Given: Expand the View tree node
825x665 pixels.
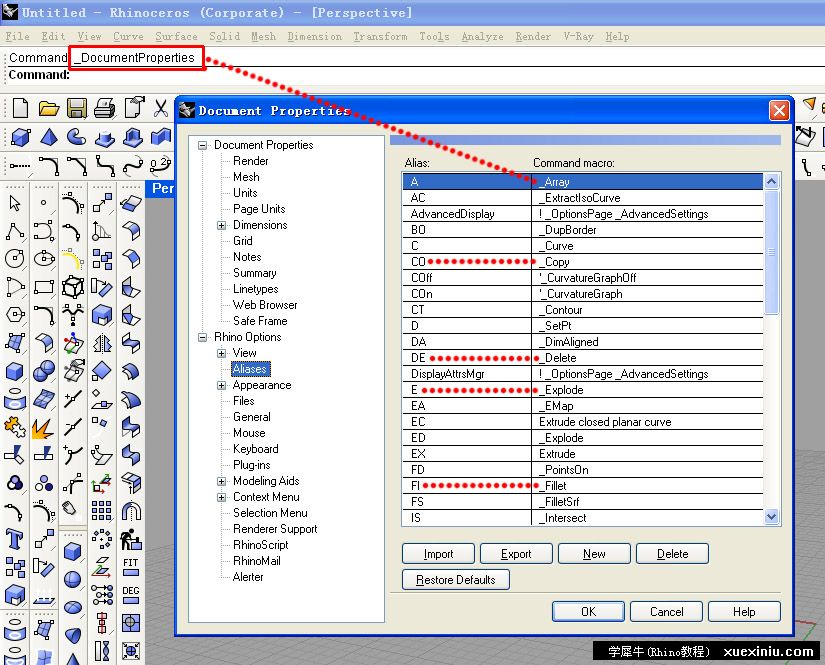Looking at the screenshot, I should (222, 353).
